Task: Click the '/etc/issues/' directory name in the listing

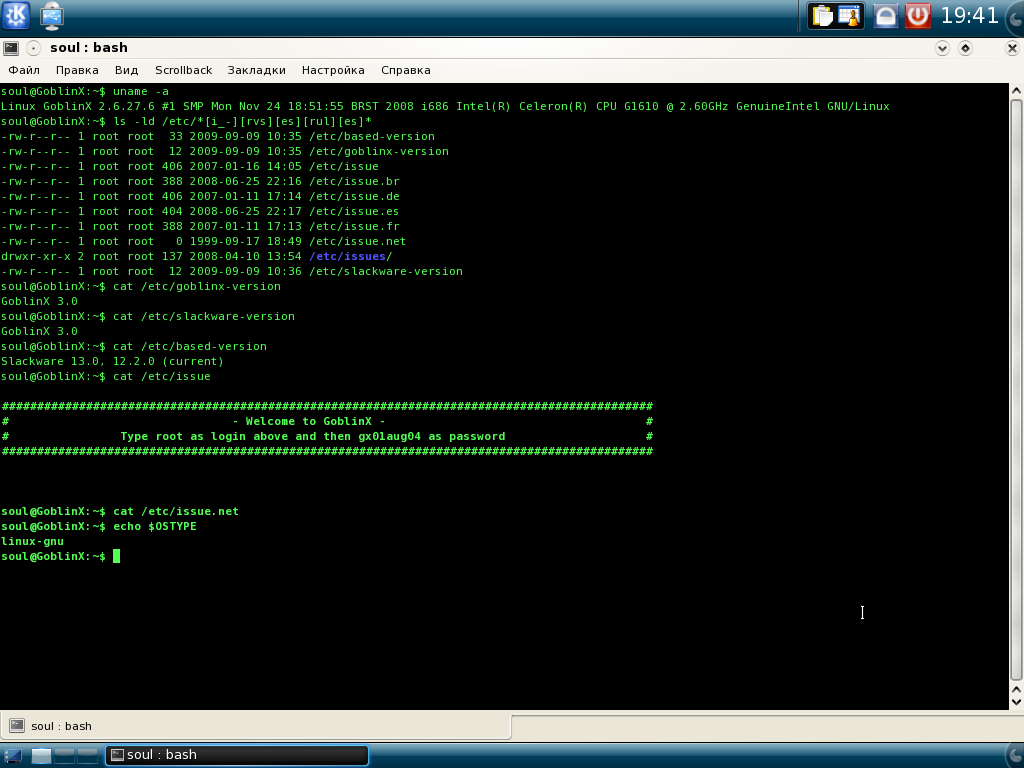Action: point(351,257)
